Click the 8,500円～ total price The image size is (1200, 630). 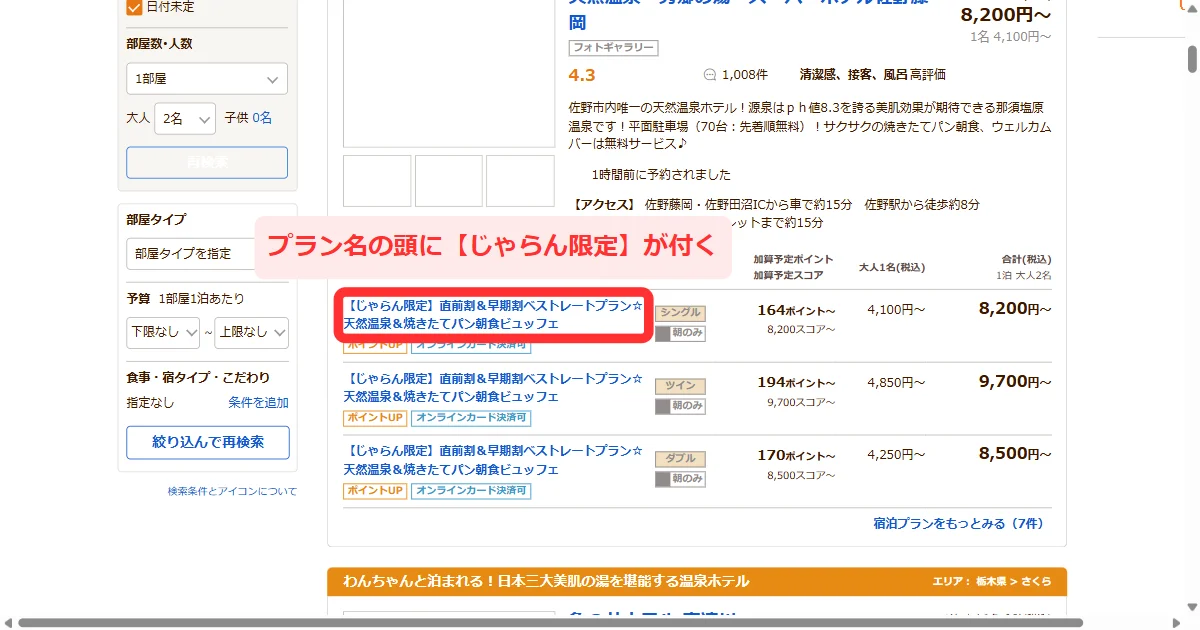coord(1015,454)
